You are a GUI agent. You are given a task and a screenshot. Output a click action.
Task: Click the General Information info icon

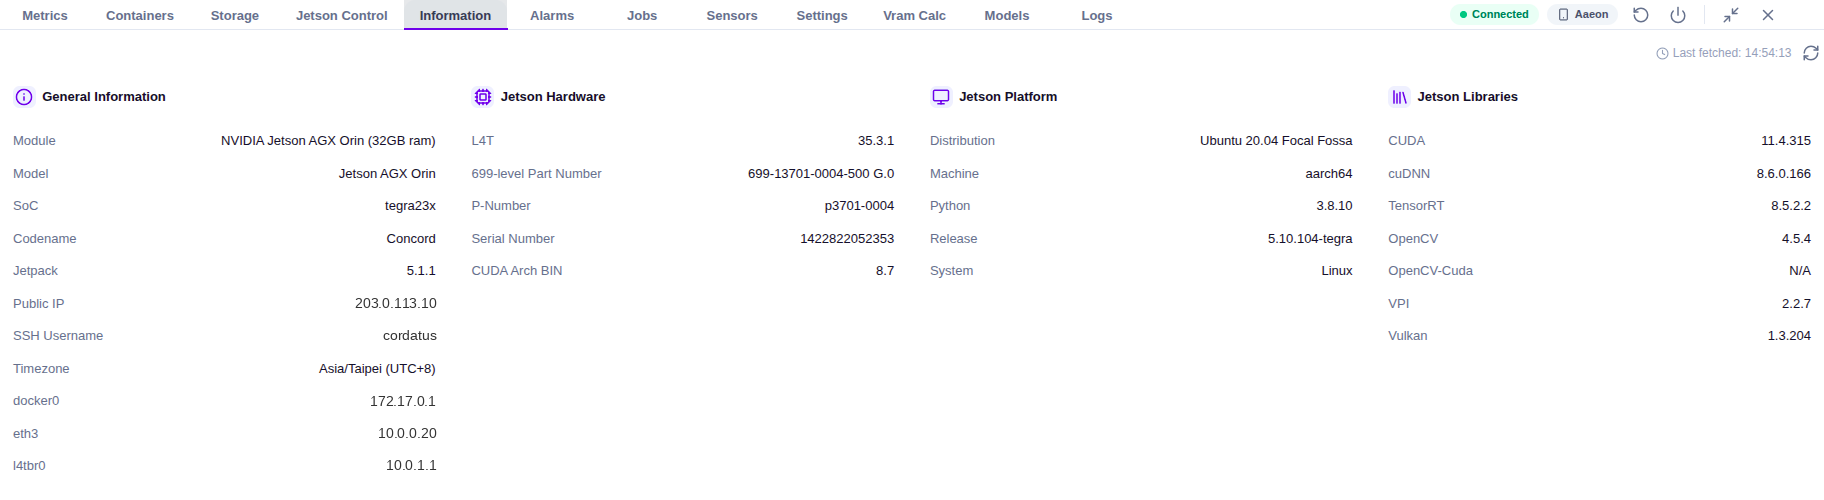pyautogui.click(x=24, y=97)
